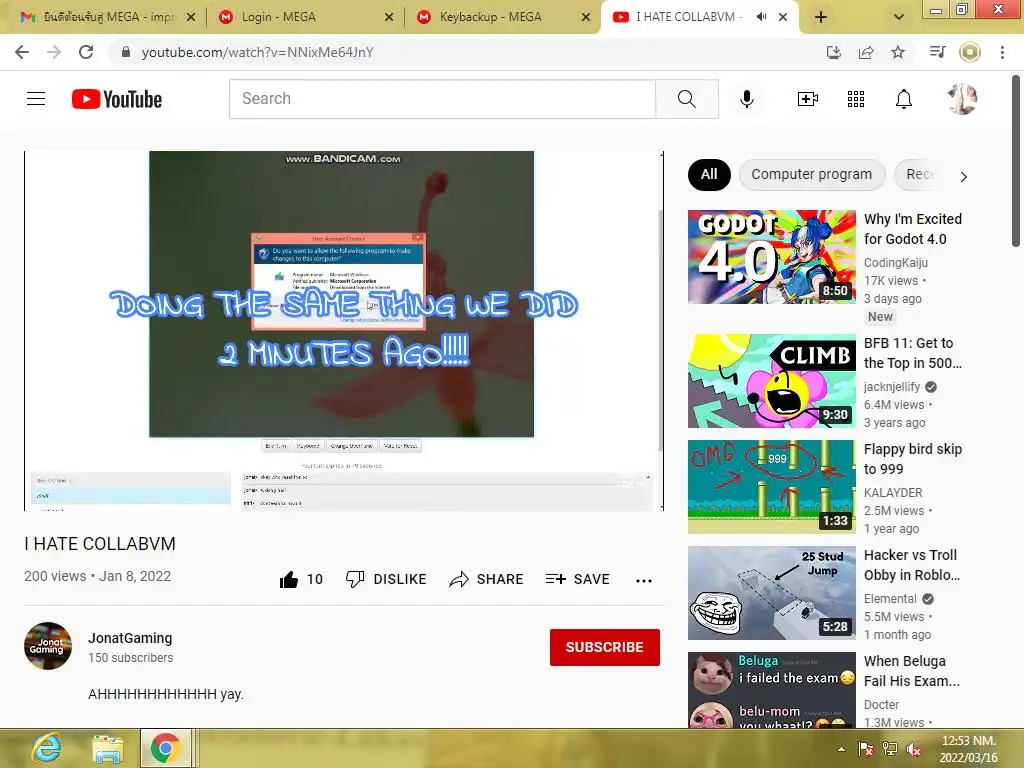
Task: Click SHARE under the video
Action: coord(487,579)
